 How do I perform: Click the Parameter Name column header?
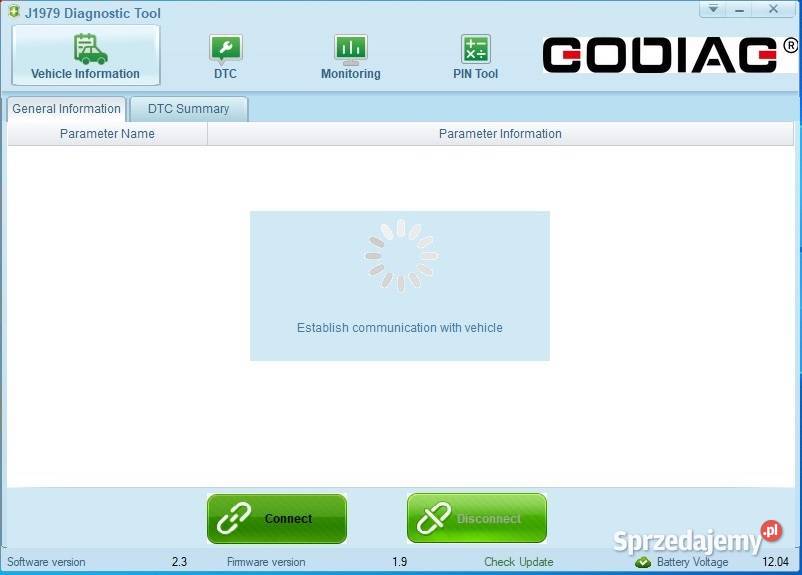pos(107,134)
